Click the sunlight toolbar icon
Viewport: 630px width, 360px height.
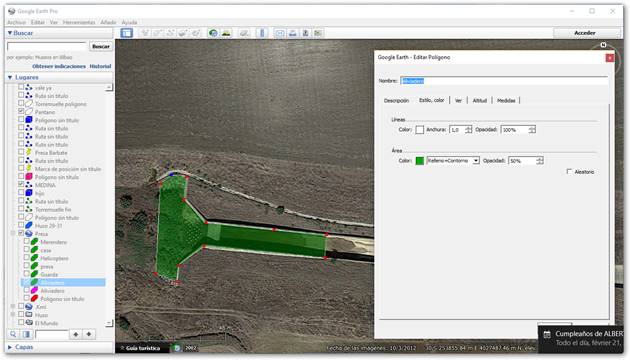point(226,33)
